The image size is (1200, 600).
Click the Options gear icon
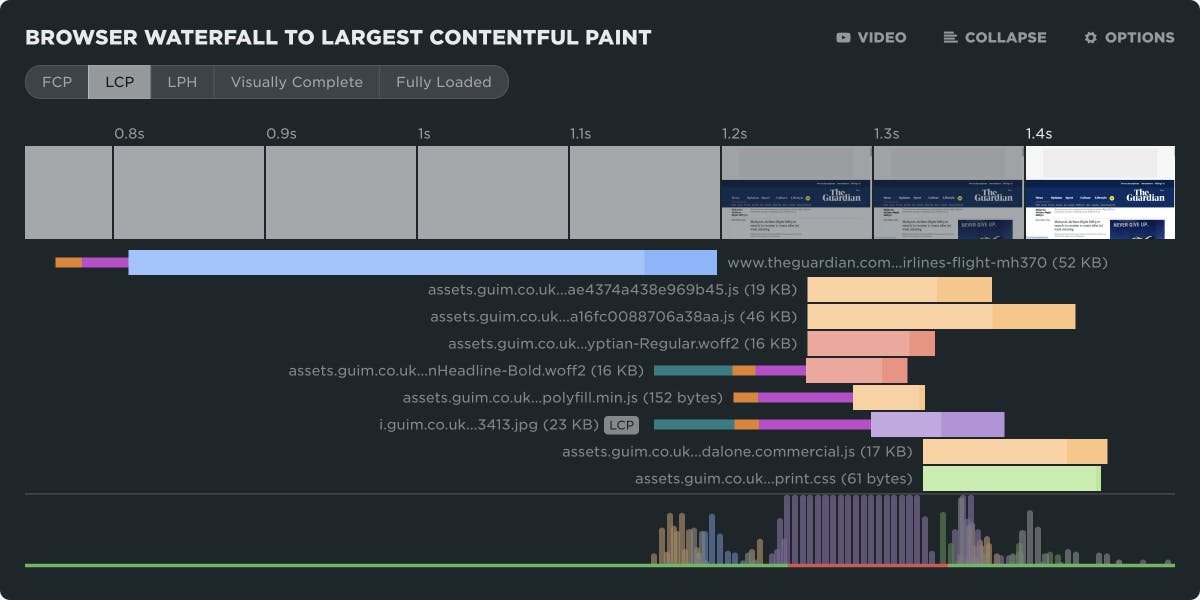tap(1090, 38)
